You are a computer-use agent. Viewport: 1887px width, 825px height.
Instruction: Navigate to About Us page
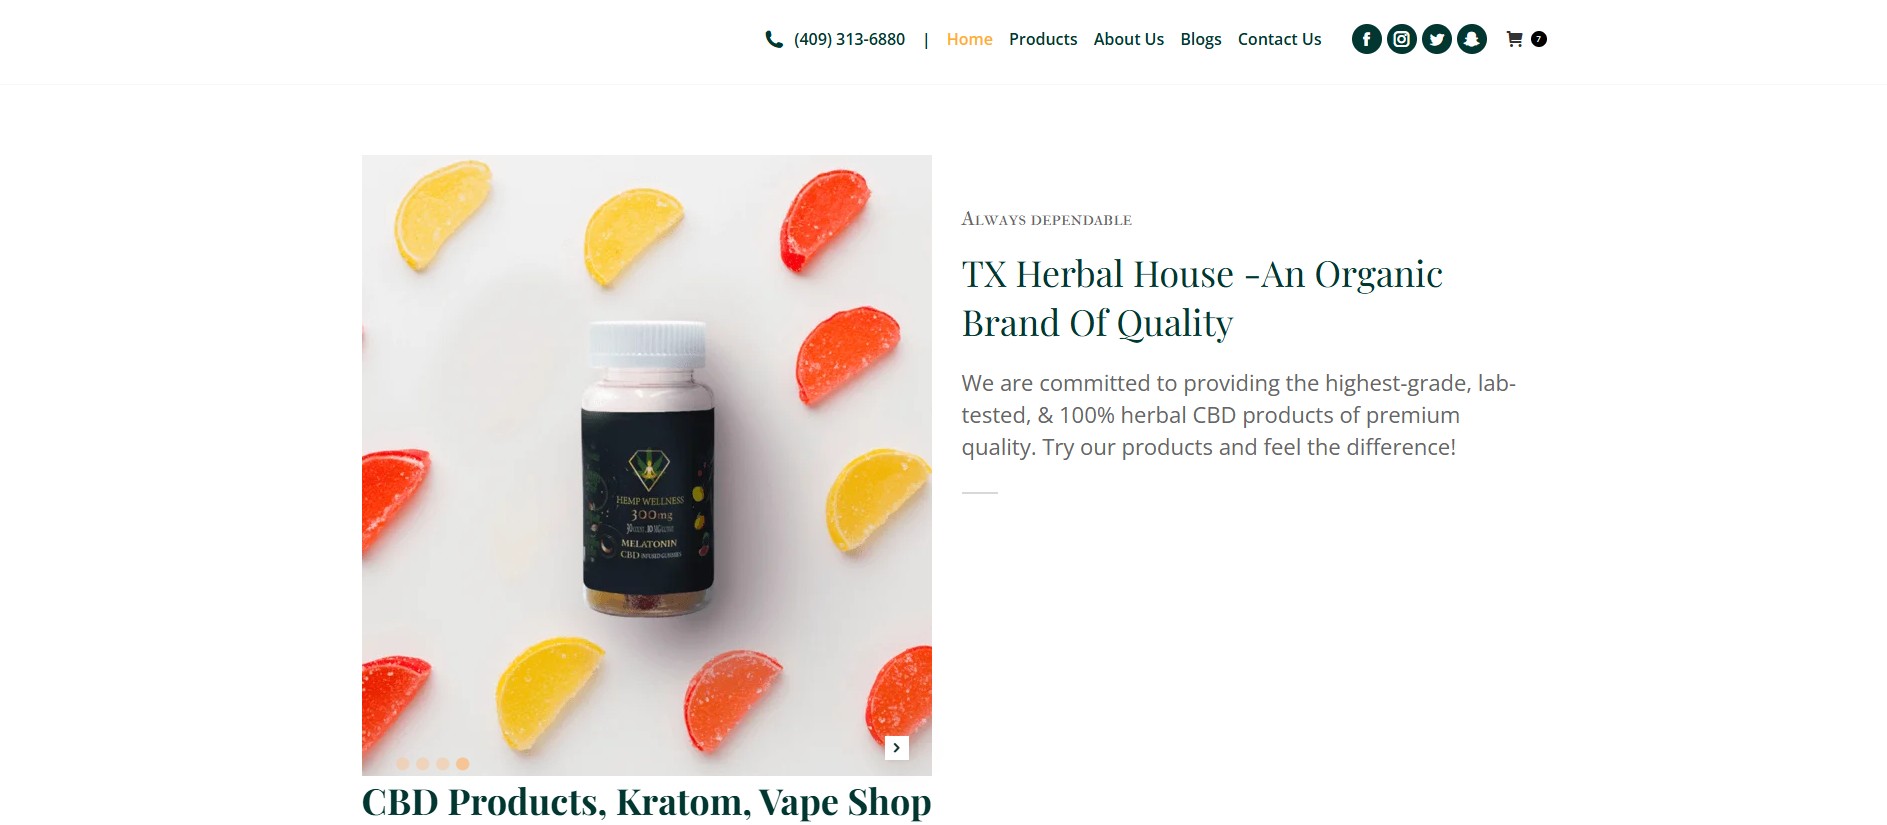pos(1129,39)
